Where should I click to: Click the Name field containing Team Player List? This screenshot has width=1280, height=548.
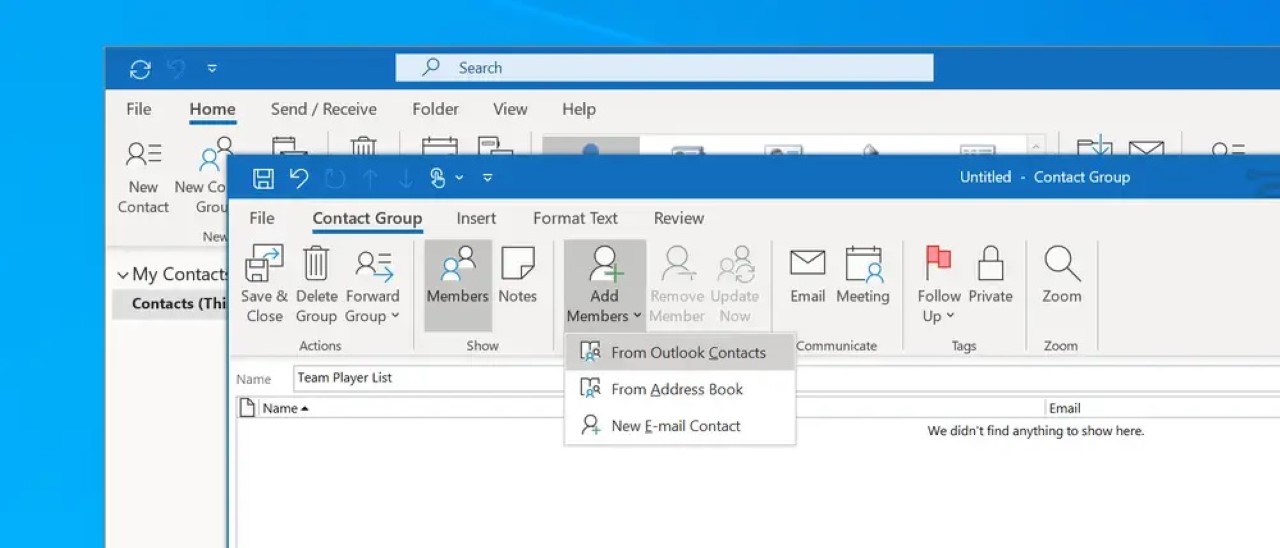point(786,378)
